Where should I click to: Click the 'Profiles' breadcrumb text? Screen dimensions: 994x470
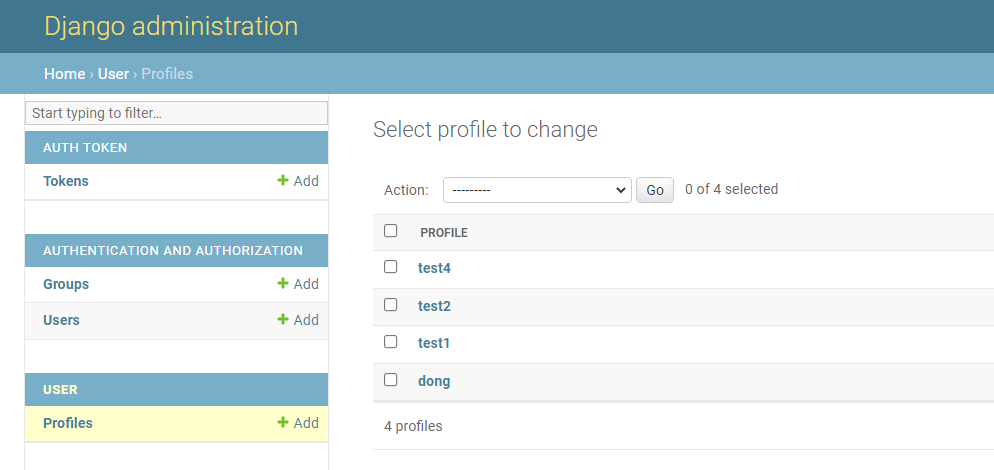click(x=167, y=74)
